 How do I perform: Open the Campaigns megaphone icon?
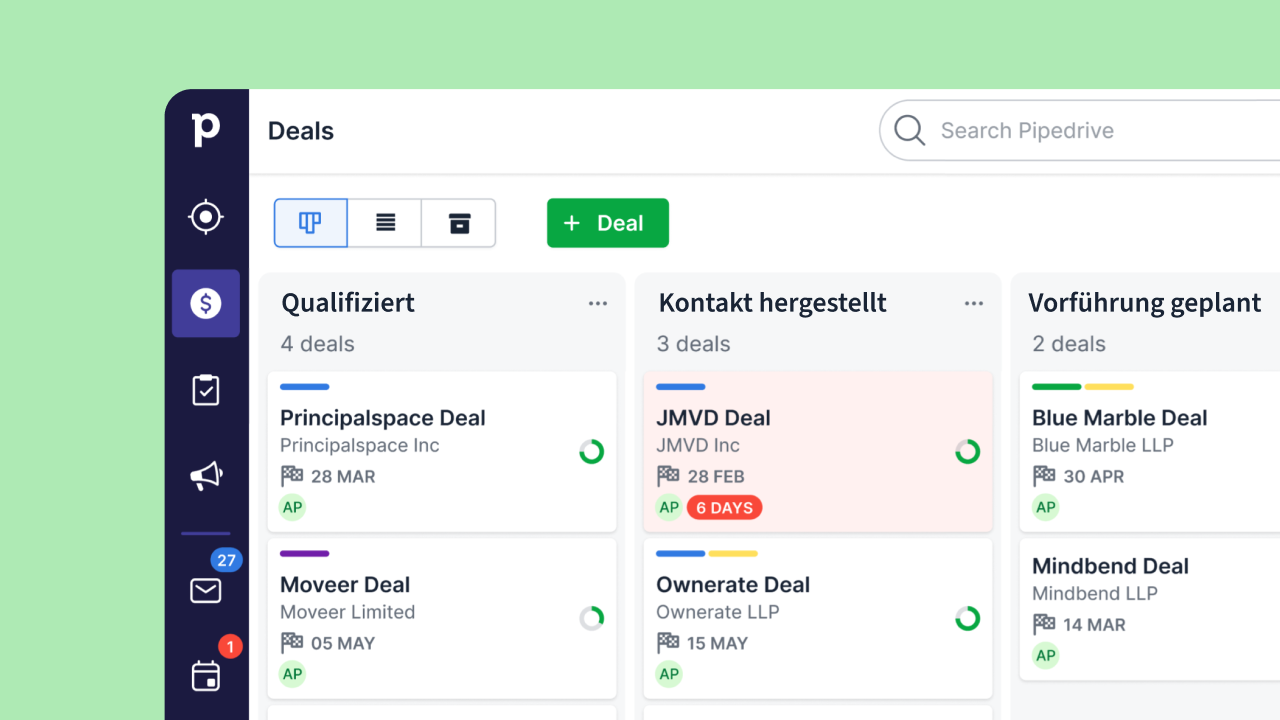(206, 476)
